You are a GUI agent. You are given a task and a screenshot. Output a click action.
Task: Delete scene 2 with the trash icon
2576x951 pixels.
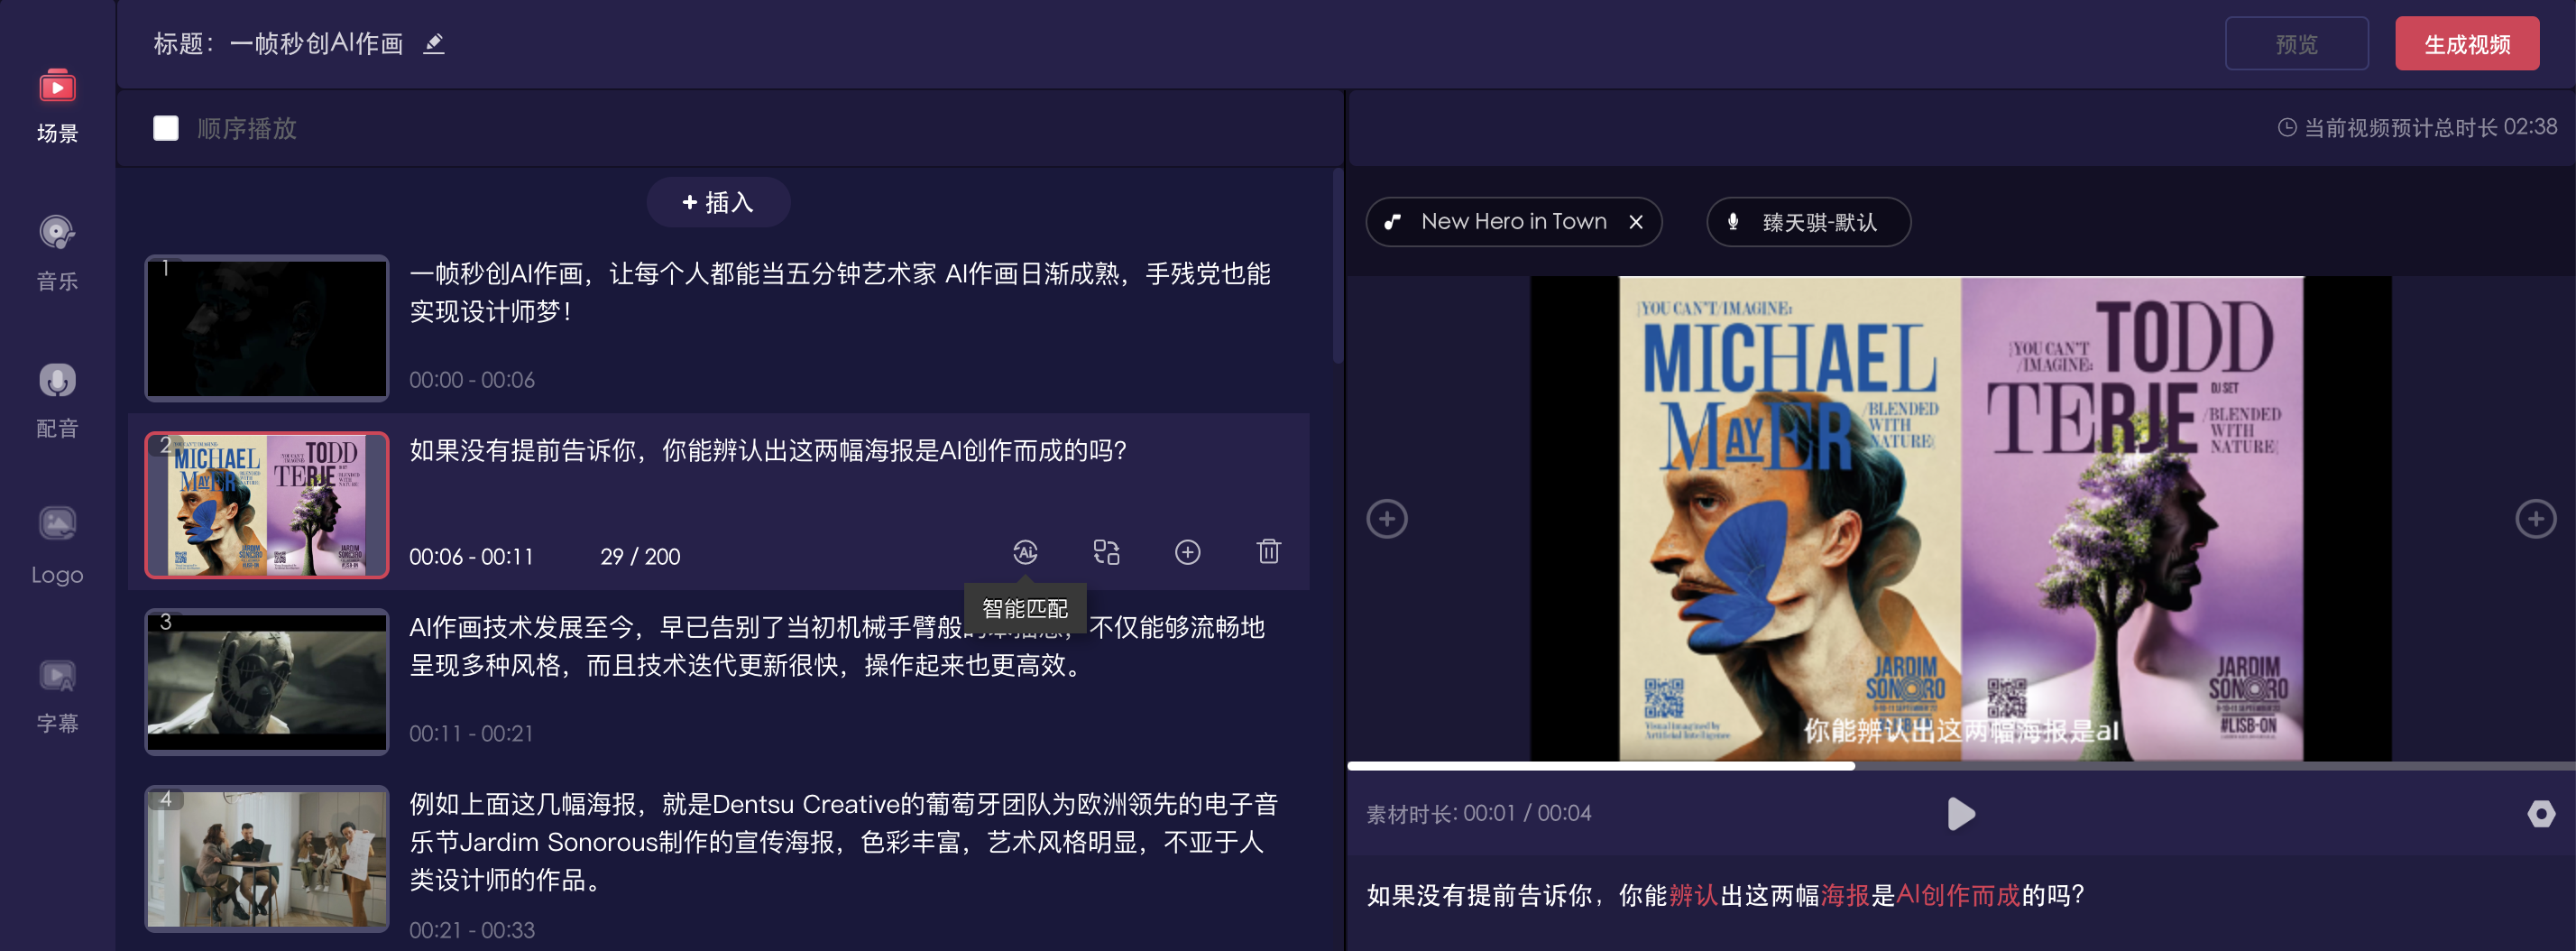tap(1268, 552)
